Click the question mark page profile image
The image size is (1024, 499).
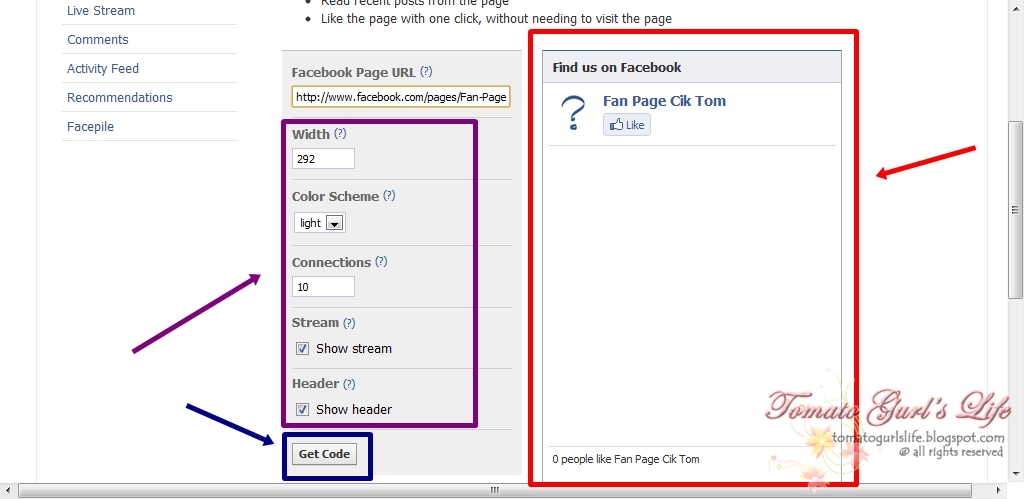coord(573,113)
